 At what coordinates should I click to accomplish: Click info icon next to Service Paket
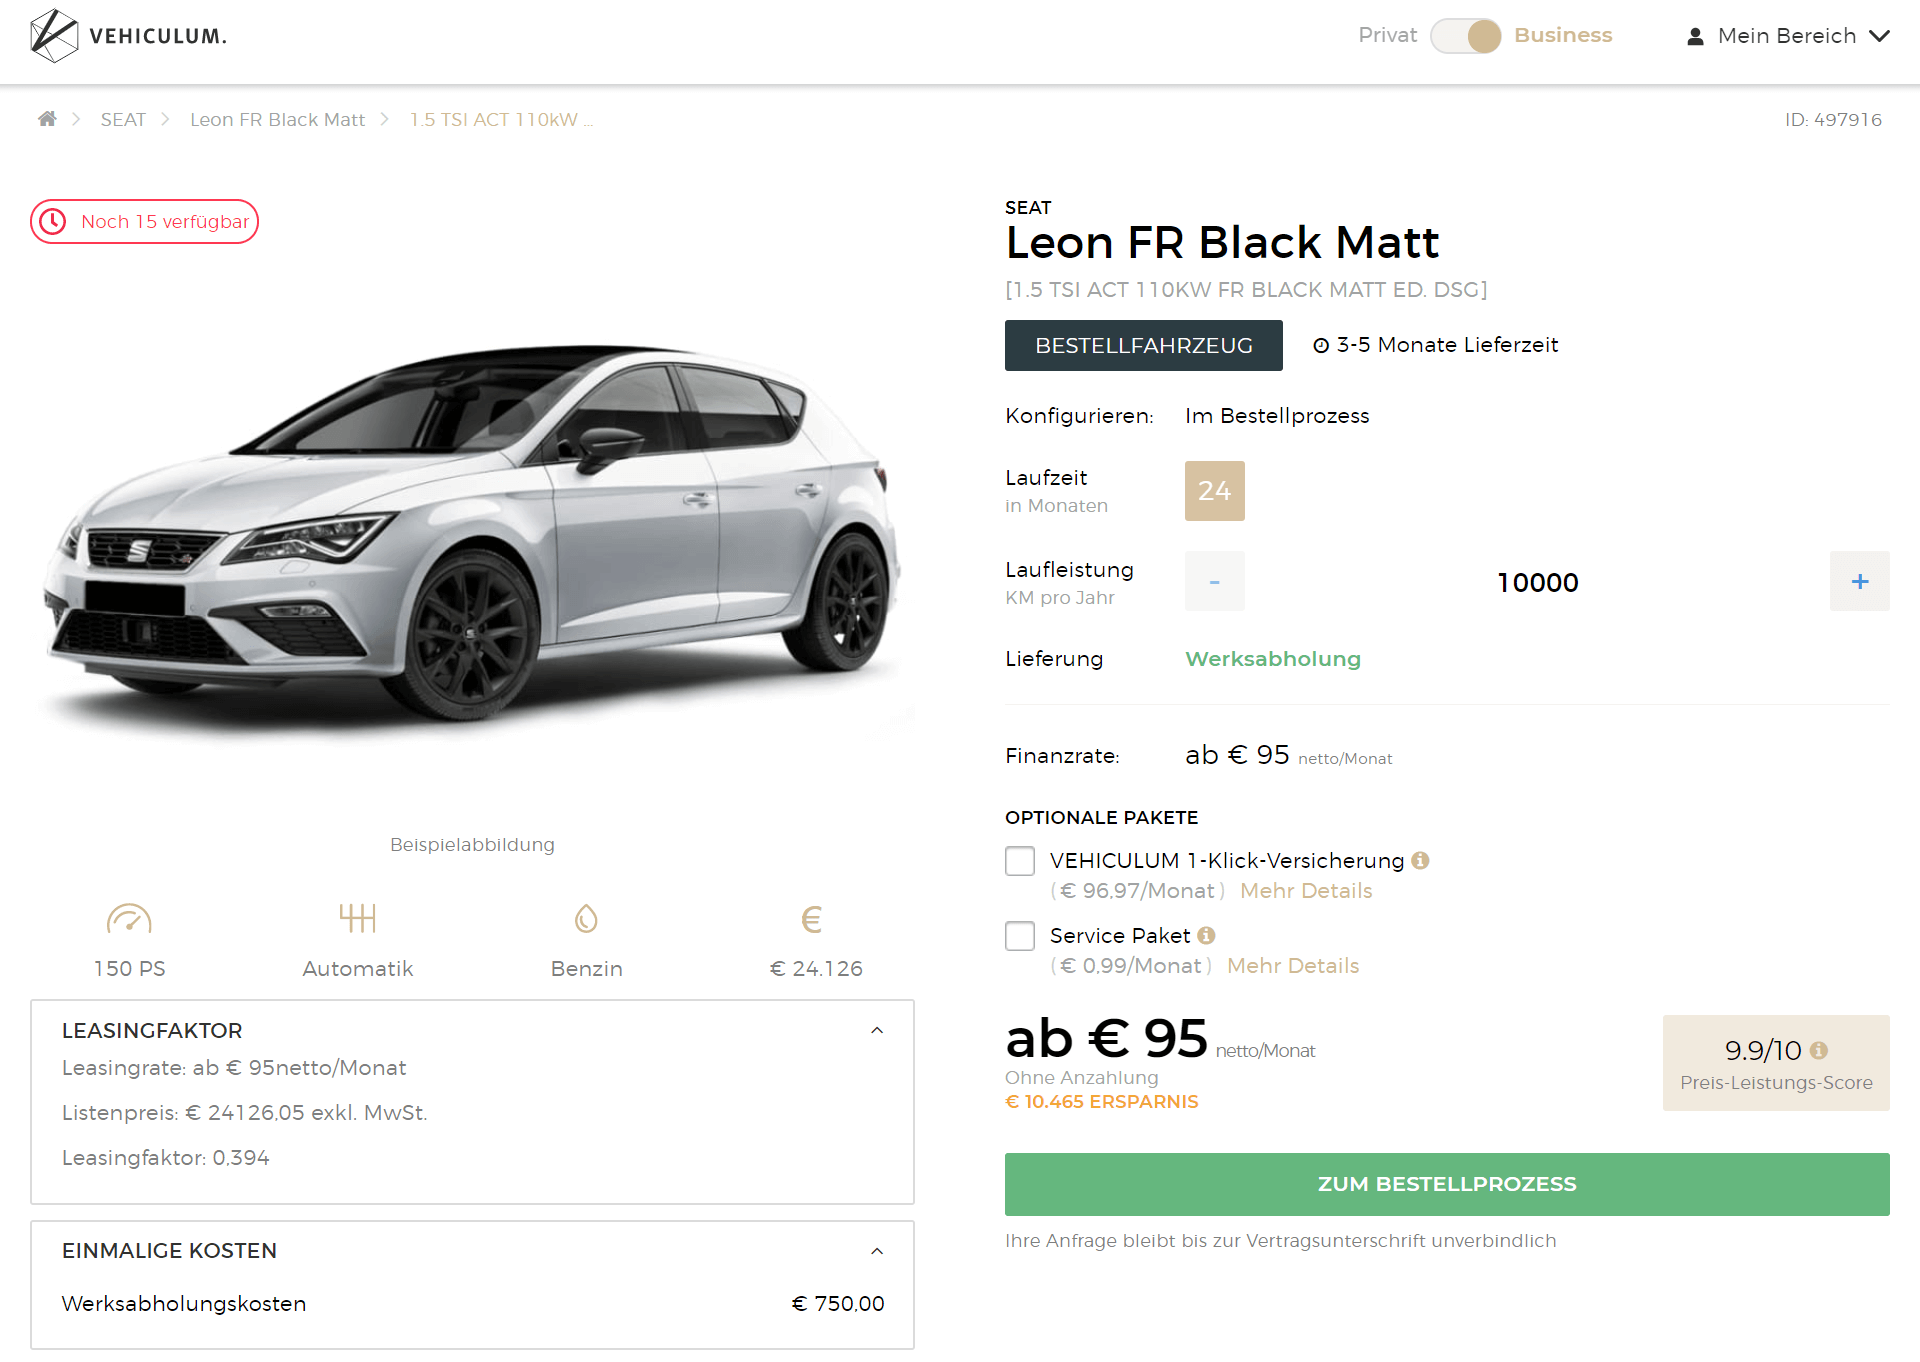pyautogui.click(x=1206, y=935)
